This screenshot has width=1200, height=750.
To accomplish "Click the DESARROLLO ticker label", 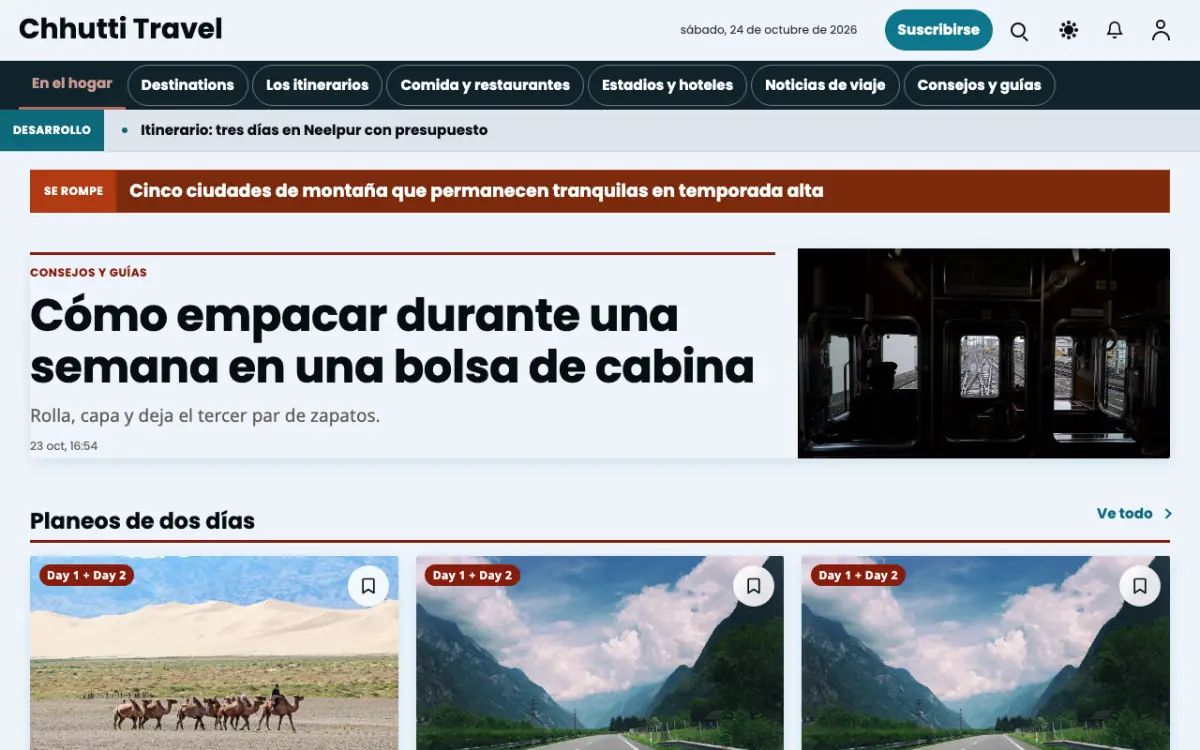I will pyautogui.click(x=52, y=130).
